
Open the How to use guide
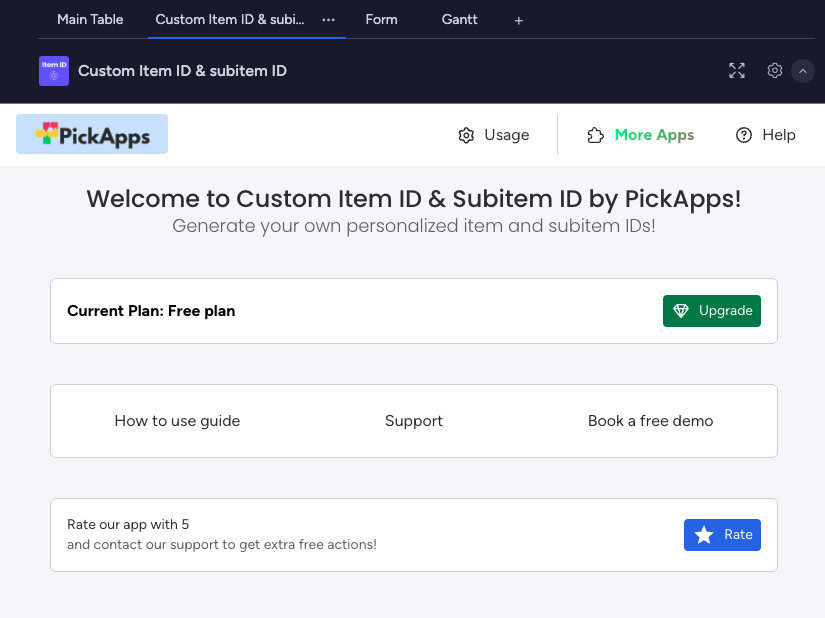tap(177, 421)
